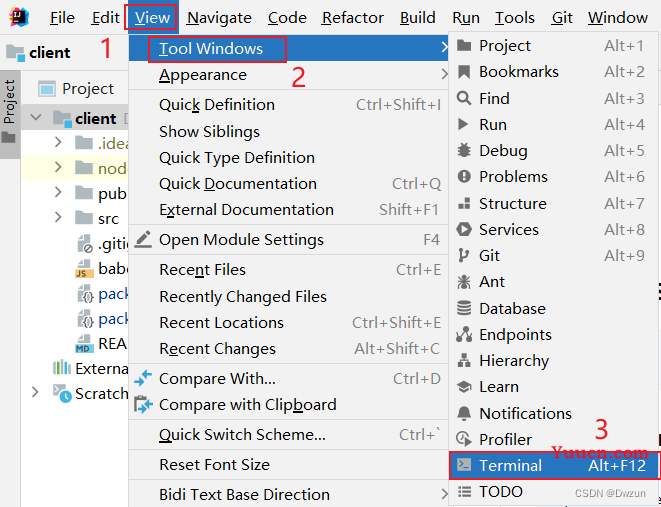Select Quick Definition menu entry
Image resolution: width=661 pixels, height=507 pixels.
(x=288, y=105)
